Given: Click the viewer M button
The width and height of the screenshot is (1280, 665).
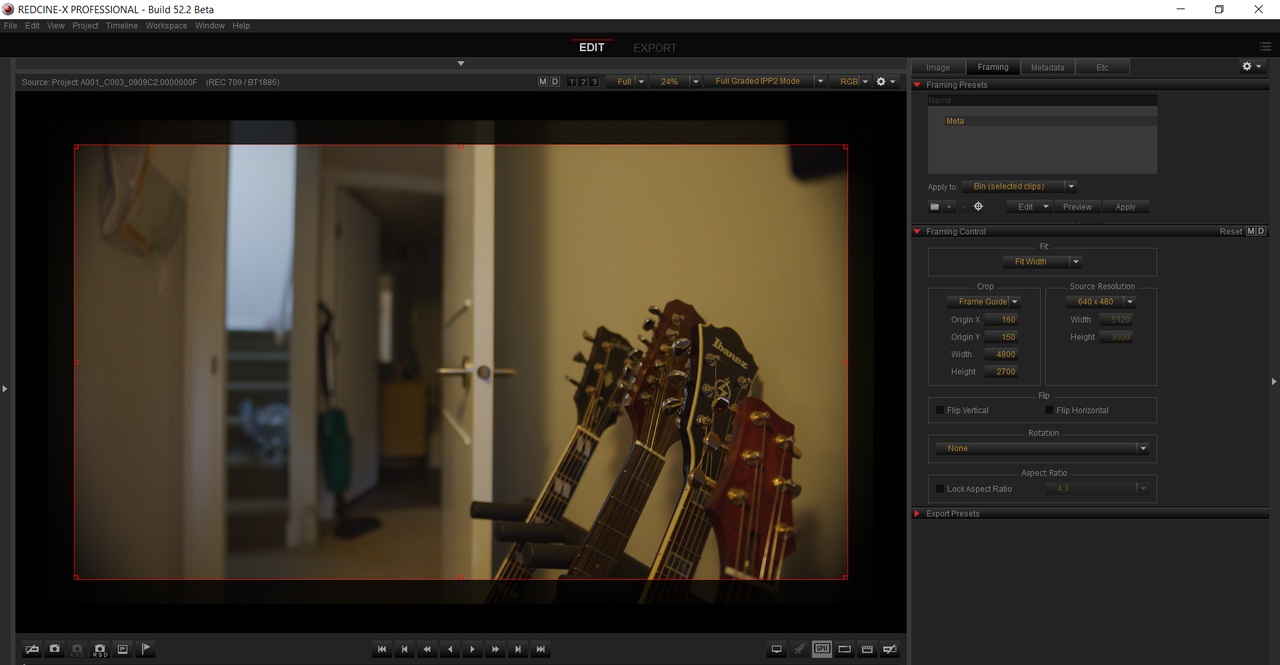Looking at the screenshot, I should (543, 82).
